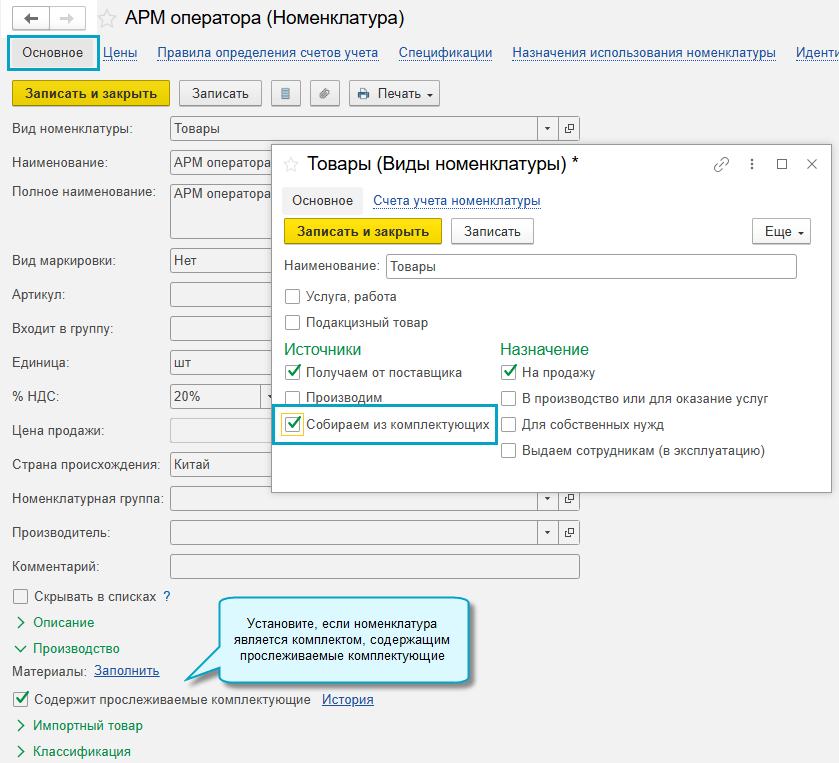The width and height of the screenshot is (839, 763).
Task: Click the forward navigation arrow
Action: click(x=66, y=19)
